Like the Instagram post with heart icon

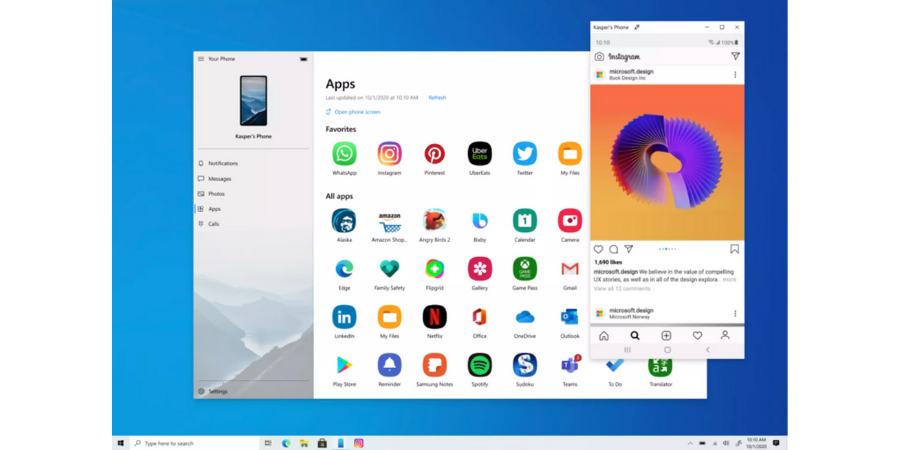599,249
